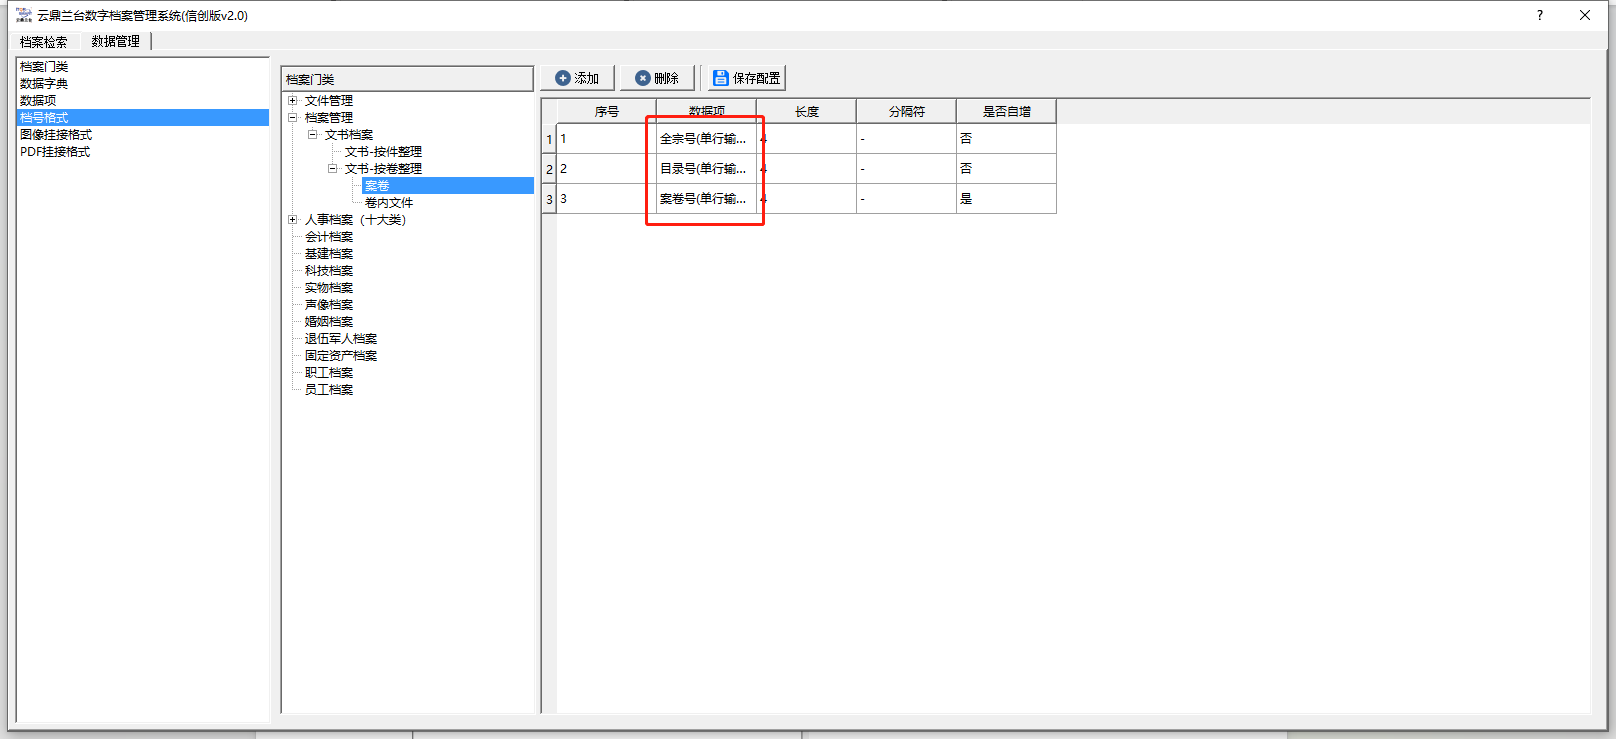1616x739 pixels.
Task: Expand the 文件管理 tree node
Action: click(x=293, y=101)
